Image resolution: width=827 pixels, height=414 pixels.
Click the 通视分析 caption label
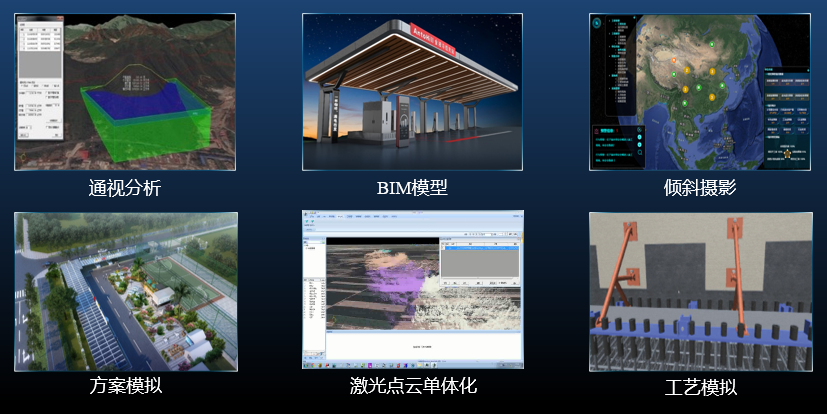124,187
